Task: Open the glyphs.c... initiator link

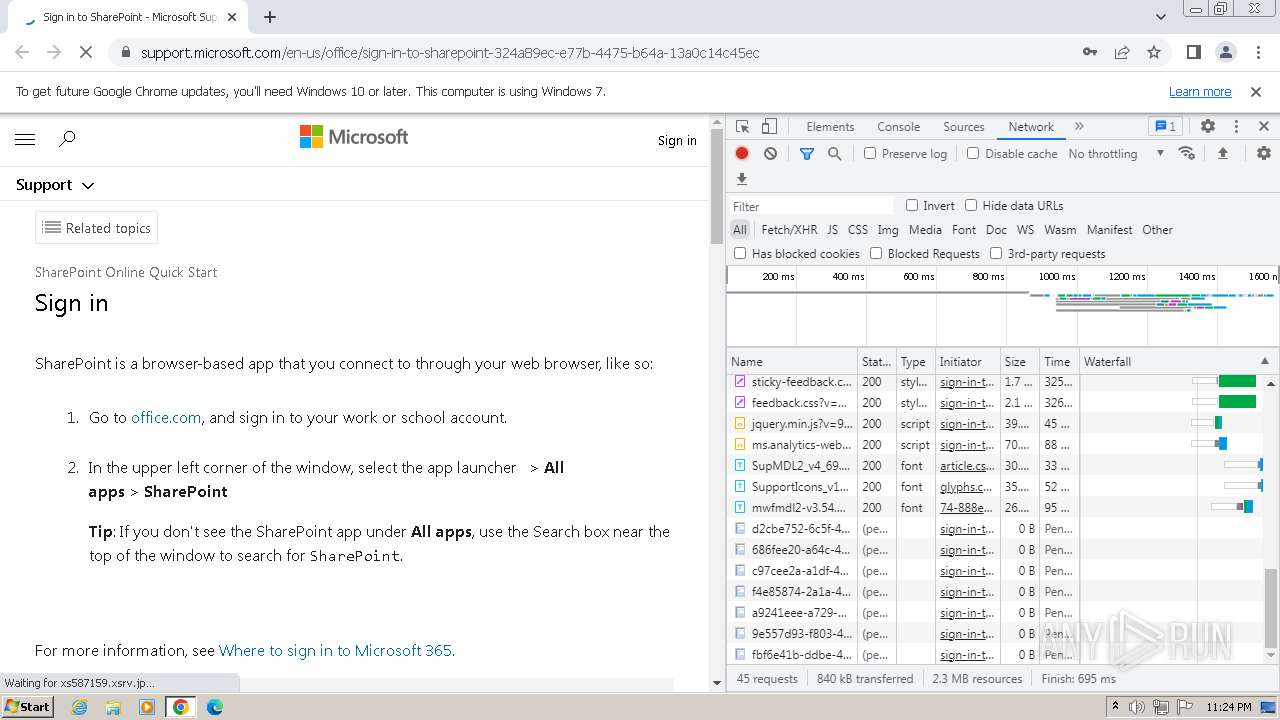Action: (x=966, y=487)
